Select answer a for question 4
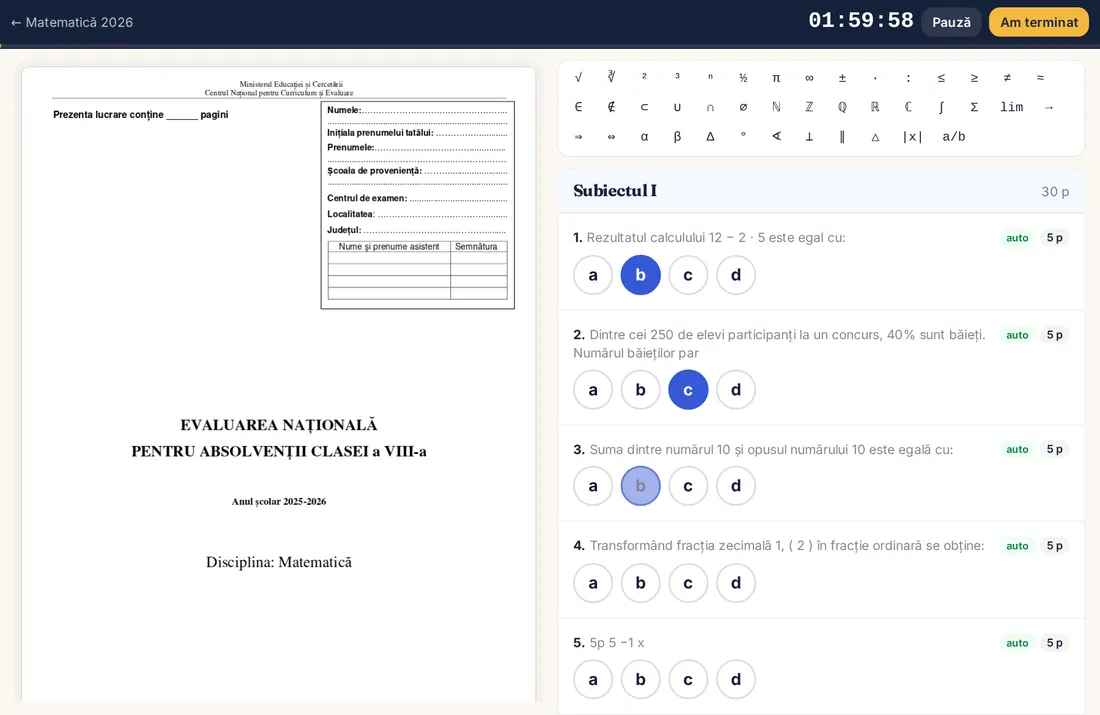The width and height of the screenshot is (1100, 715). [x=593, y=582]
